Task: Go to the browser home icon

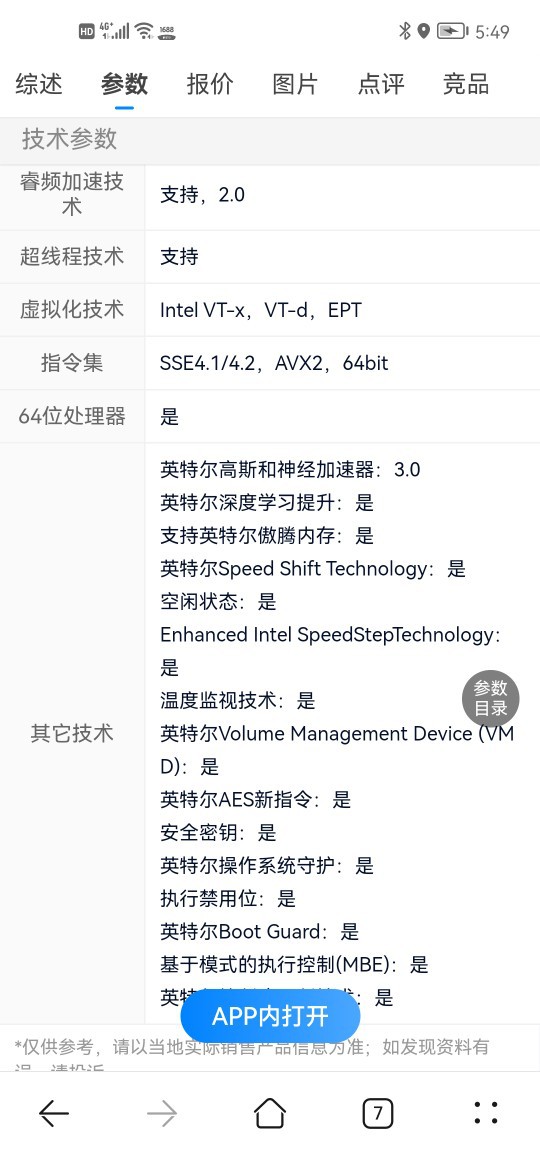Action: click(x=270, y=1112)
